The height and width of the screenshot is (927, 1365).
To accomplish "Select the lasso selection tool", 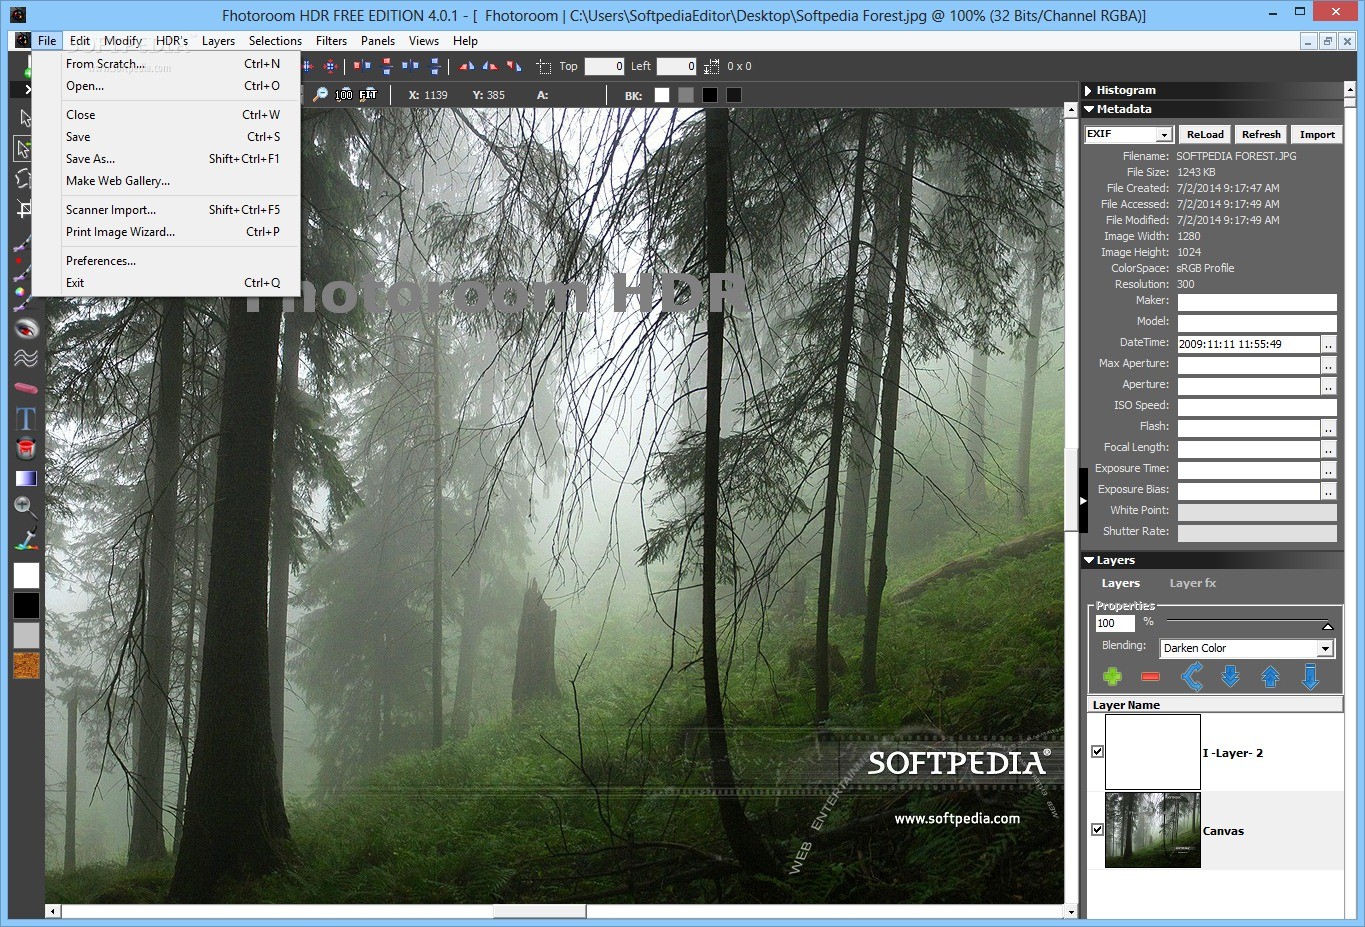I will (x=24, y=179).
